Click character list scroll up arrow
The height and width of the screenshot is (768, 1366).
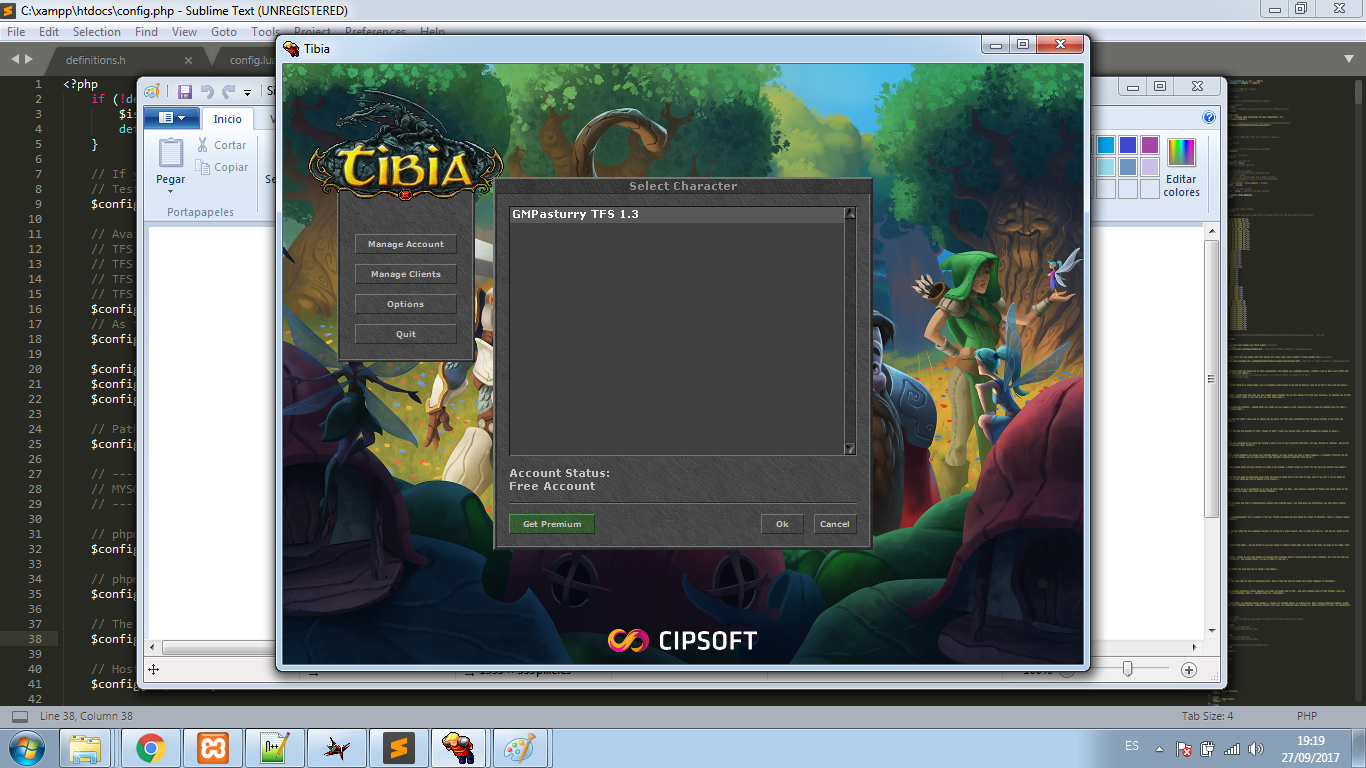pos(850,213)
